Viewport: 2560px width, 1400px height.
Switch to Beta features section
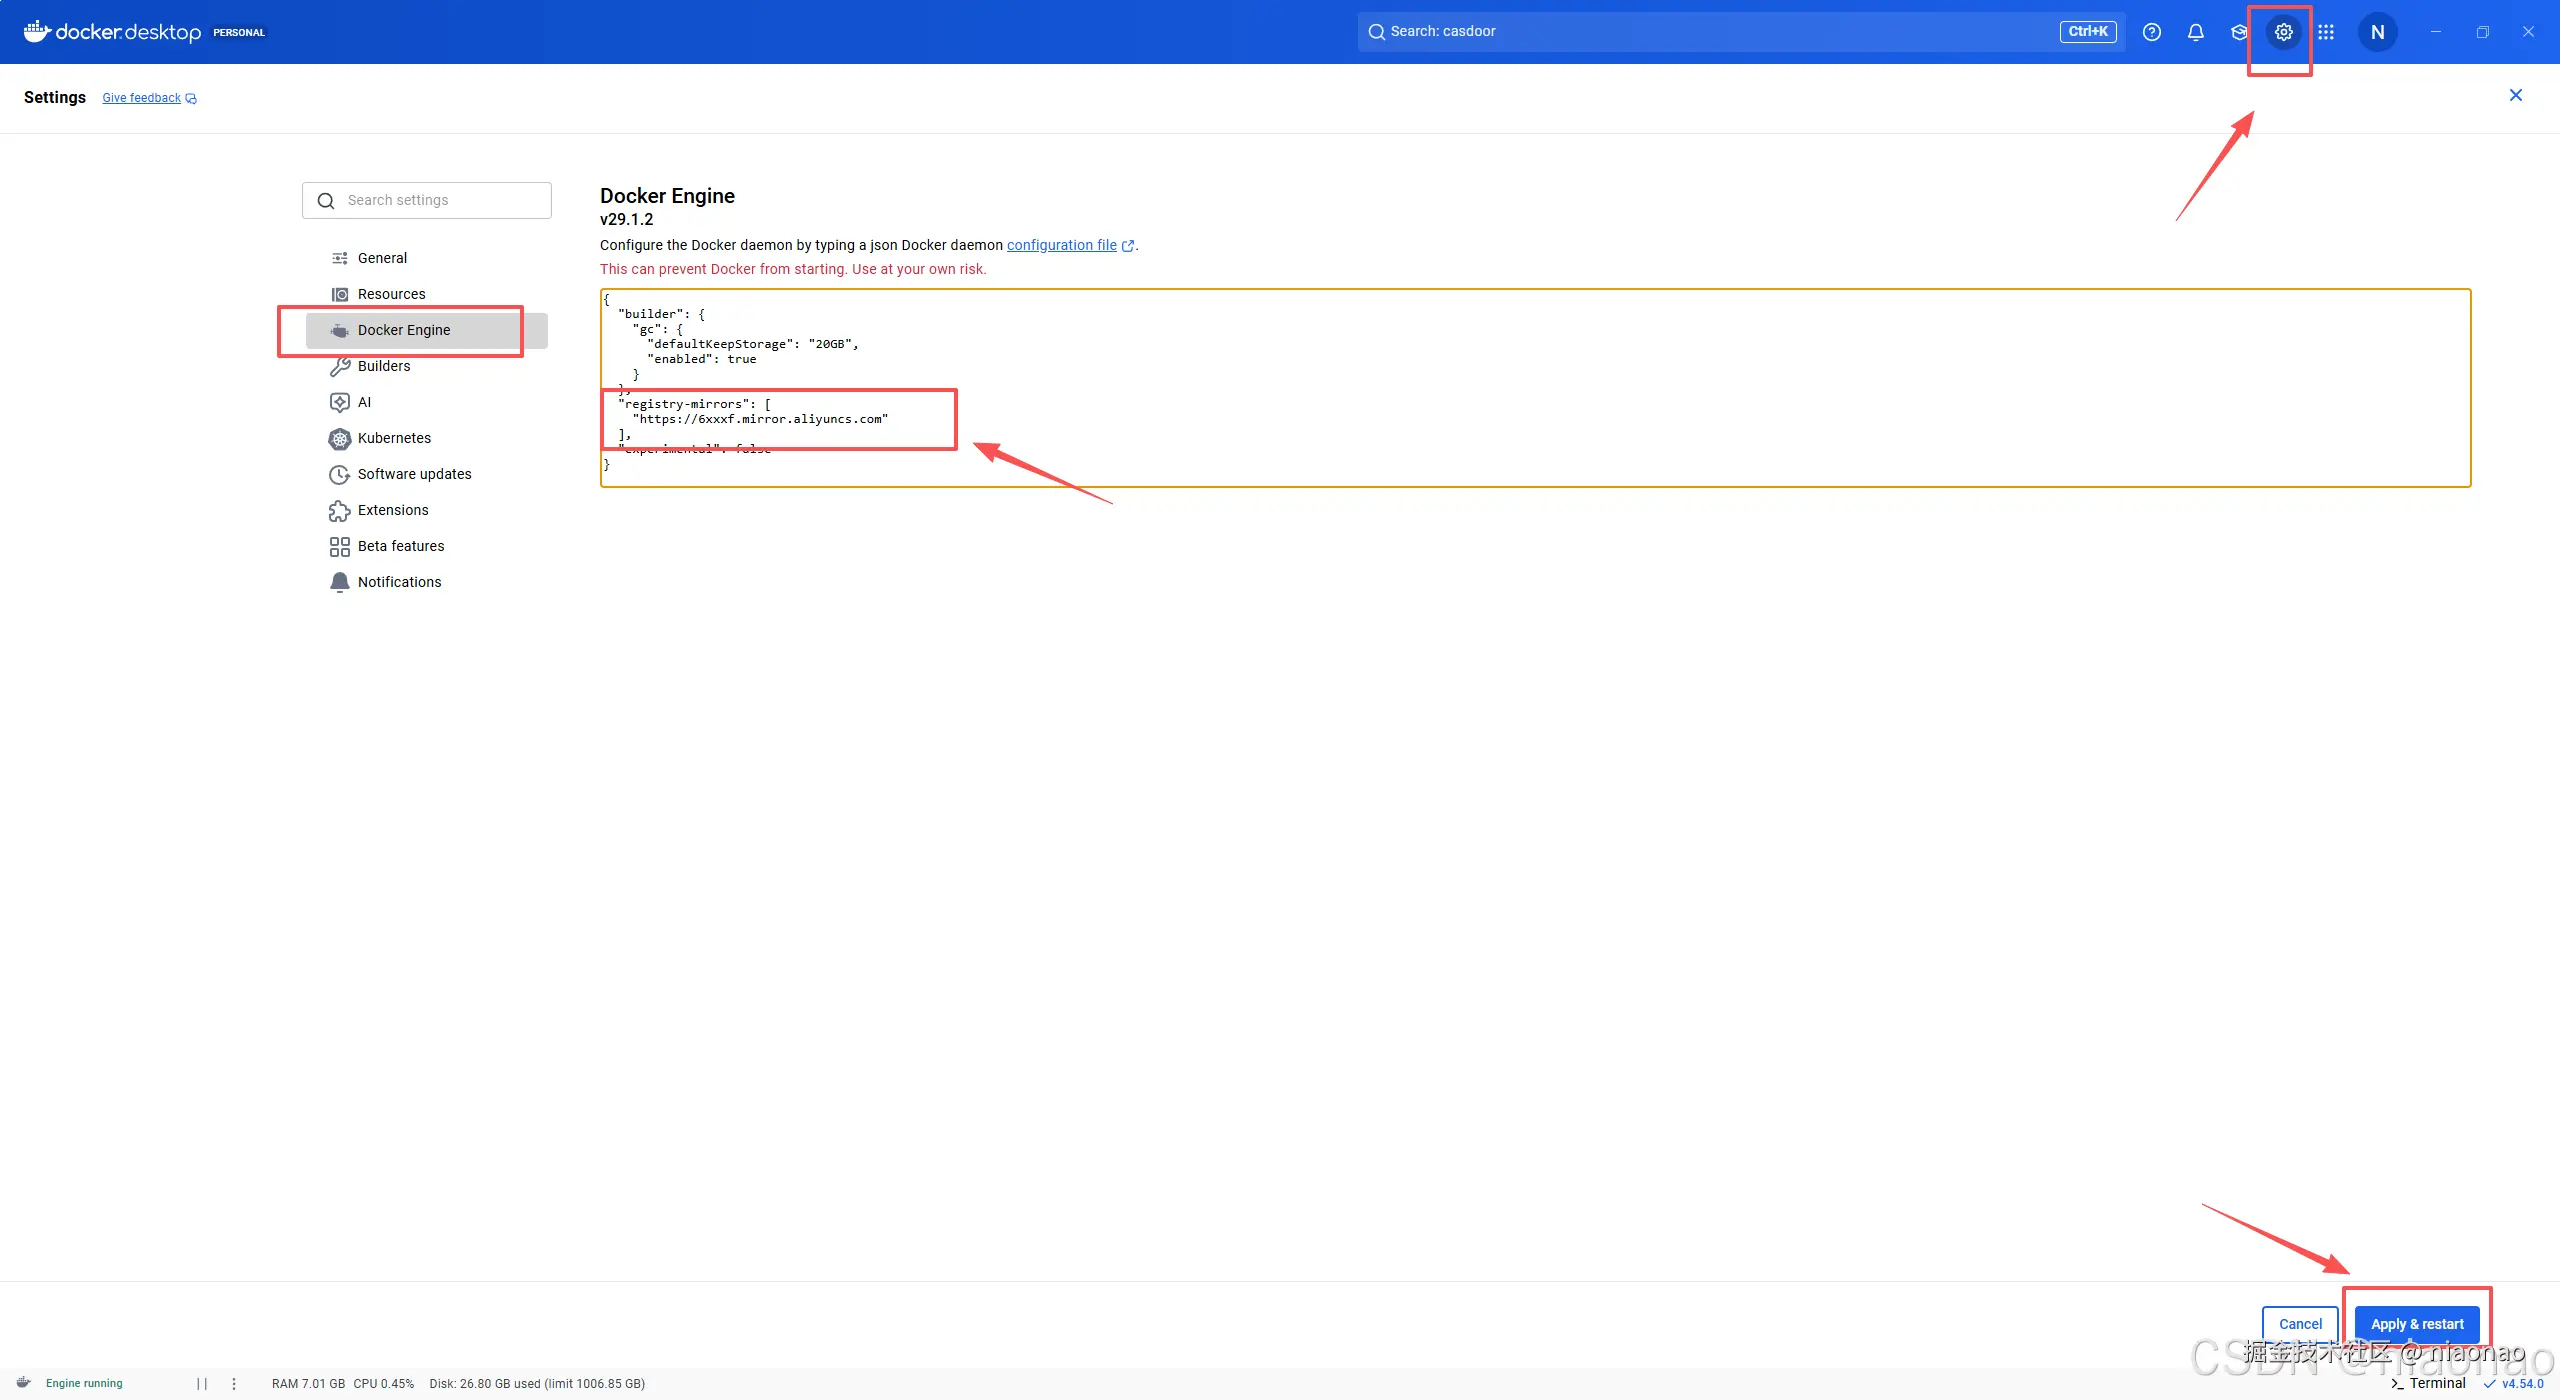(400, 546)
